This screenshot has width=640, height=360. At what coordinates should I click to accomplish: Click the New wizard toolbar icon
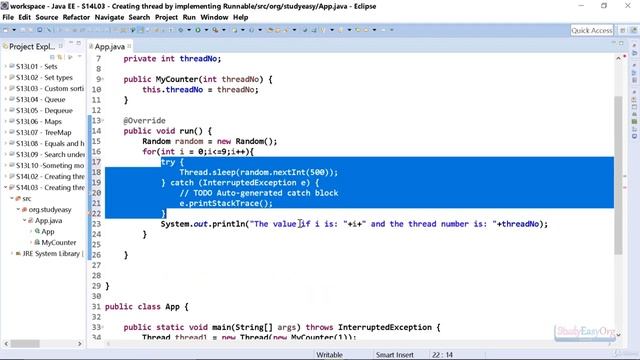6,30
